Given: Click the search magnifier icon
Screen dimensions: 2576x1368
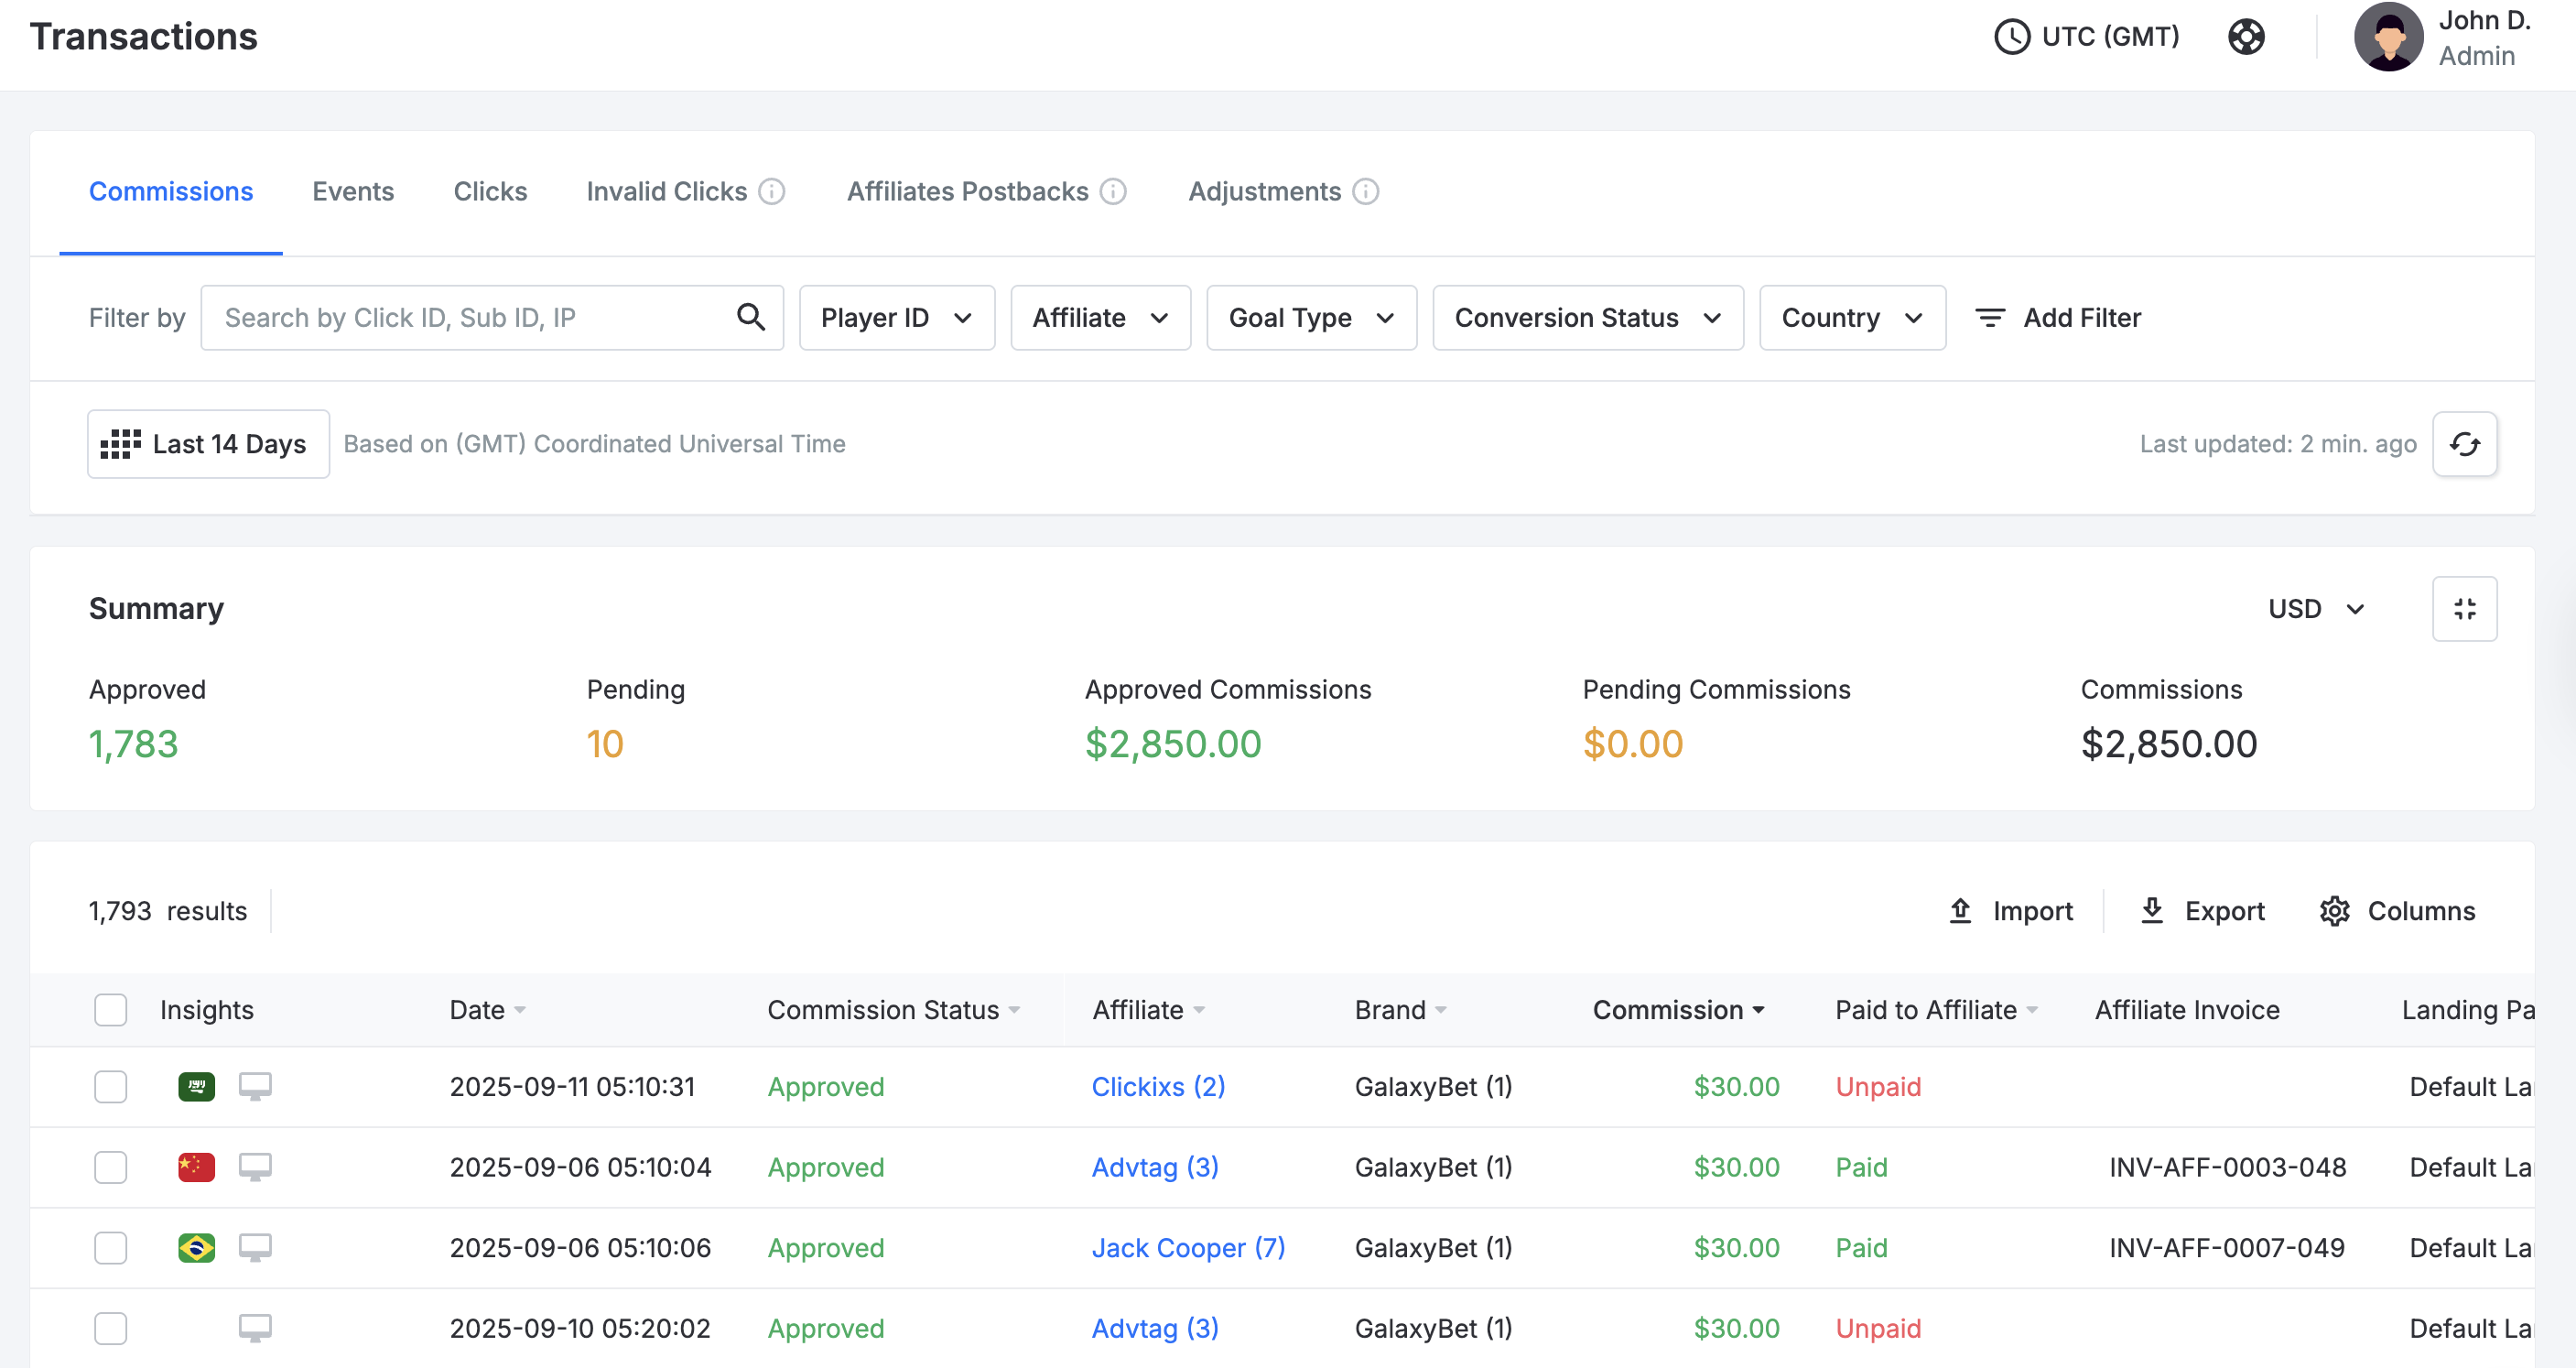Looking at the screenshot, I should click(751, 317).
